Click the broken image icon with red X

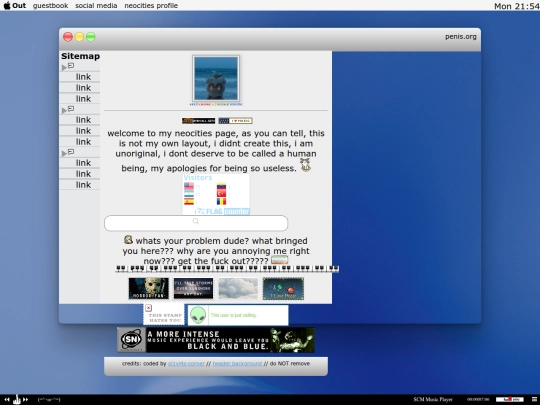(148, 308)
